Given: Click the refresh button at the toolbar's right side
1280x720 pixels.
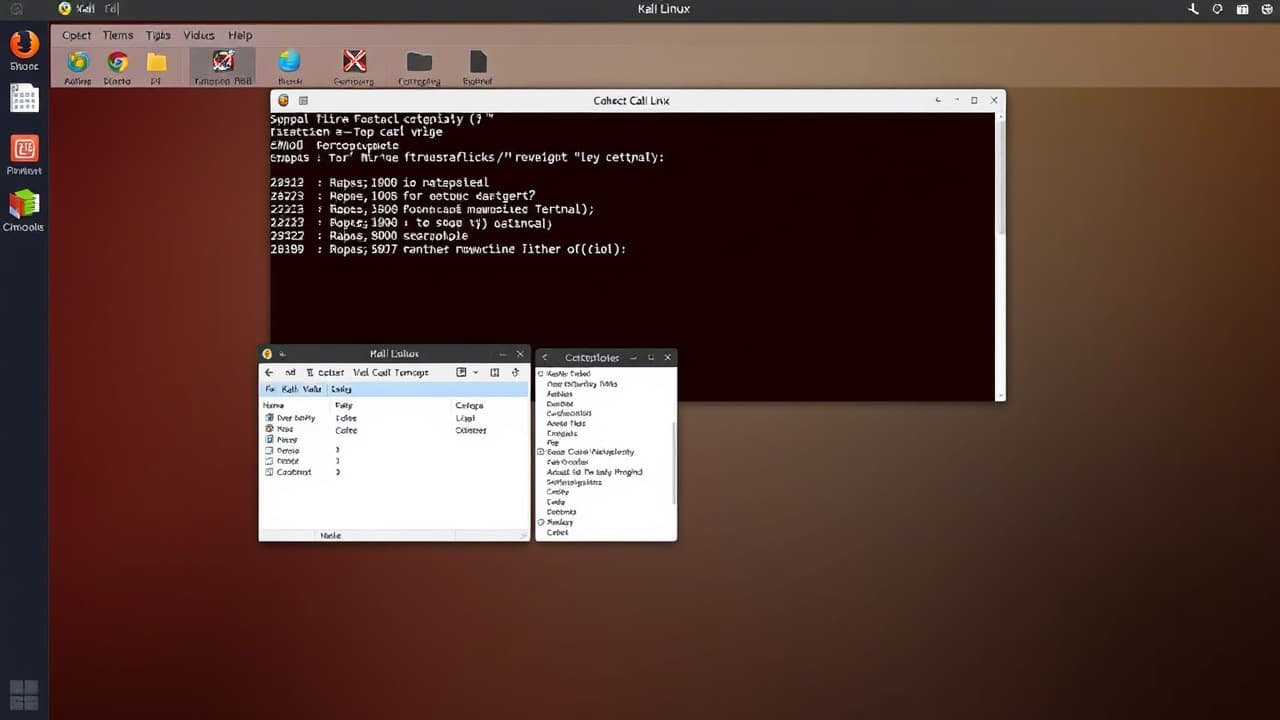Looking at the screenshot, I should (x=515, y=372).
